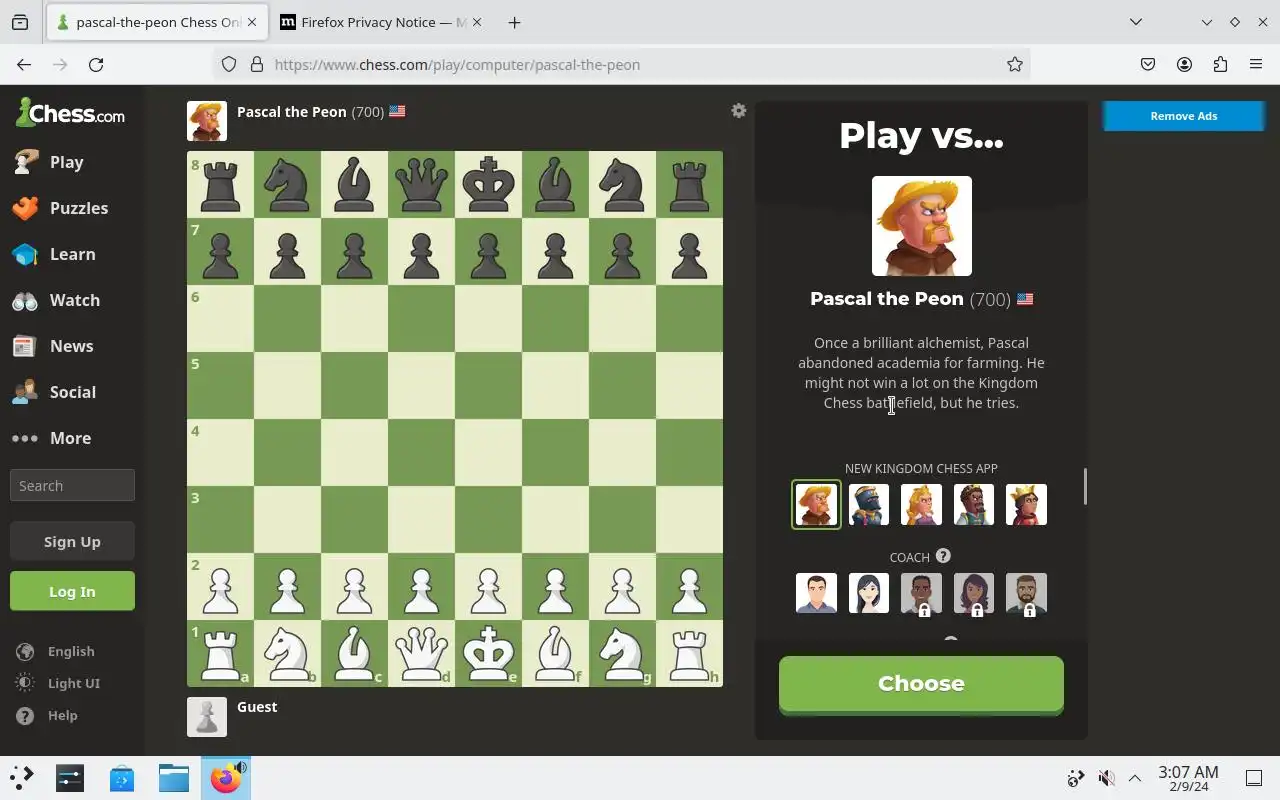Select the white knight on g1
The image size is (1280, 800).
click(622, 653)
